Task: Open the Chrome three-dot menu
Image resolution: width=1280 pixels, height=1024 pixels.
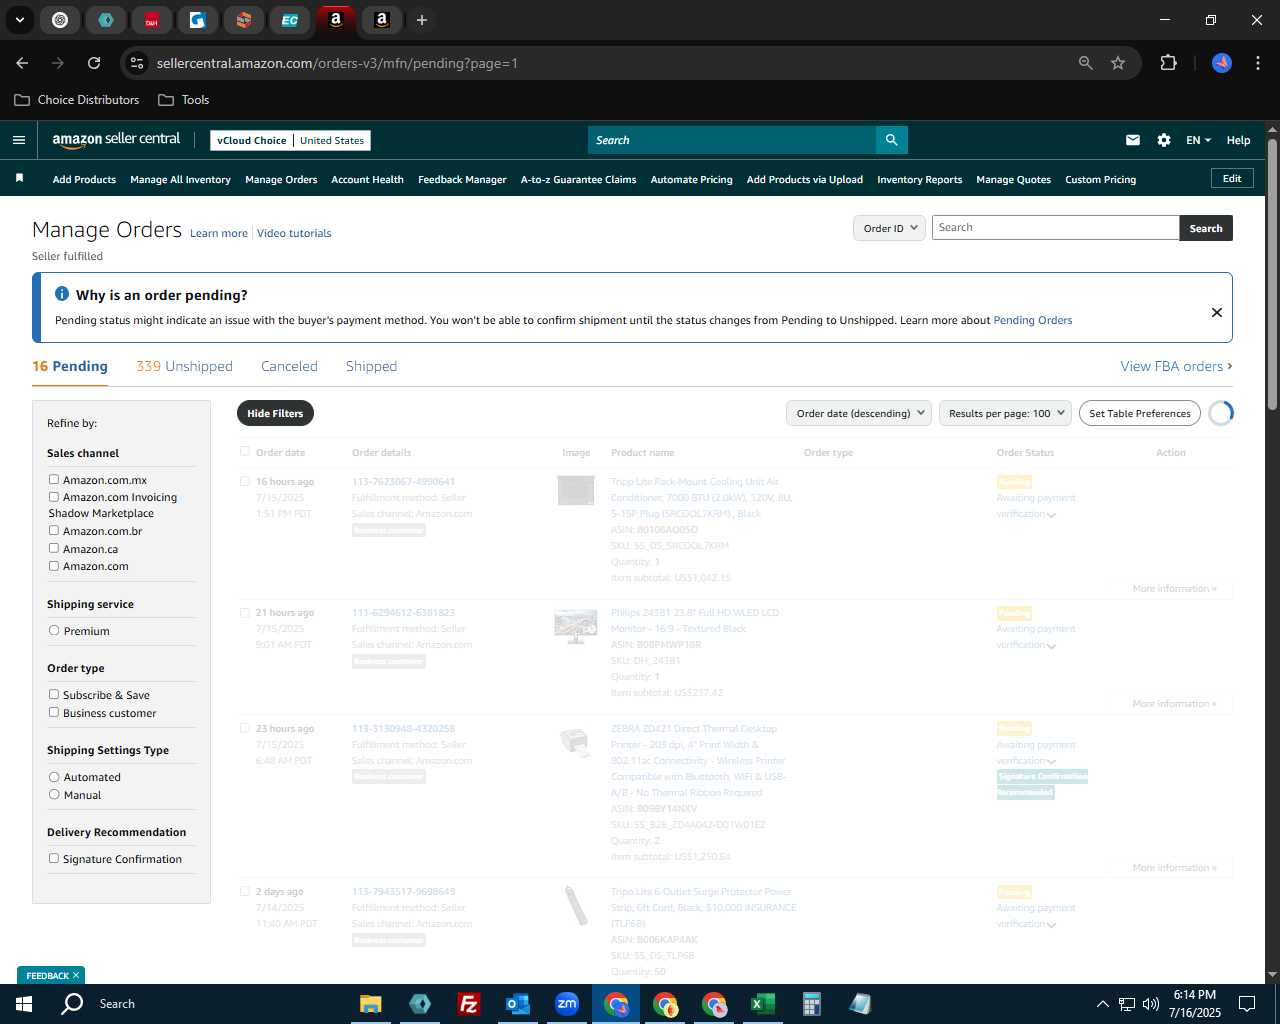Action: coord(1256,63)
